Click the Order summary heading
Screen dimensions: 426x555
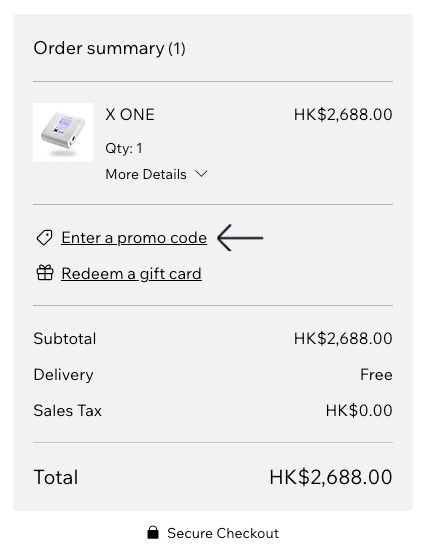pyautogui.click(x=109, y=48)
